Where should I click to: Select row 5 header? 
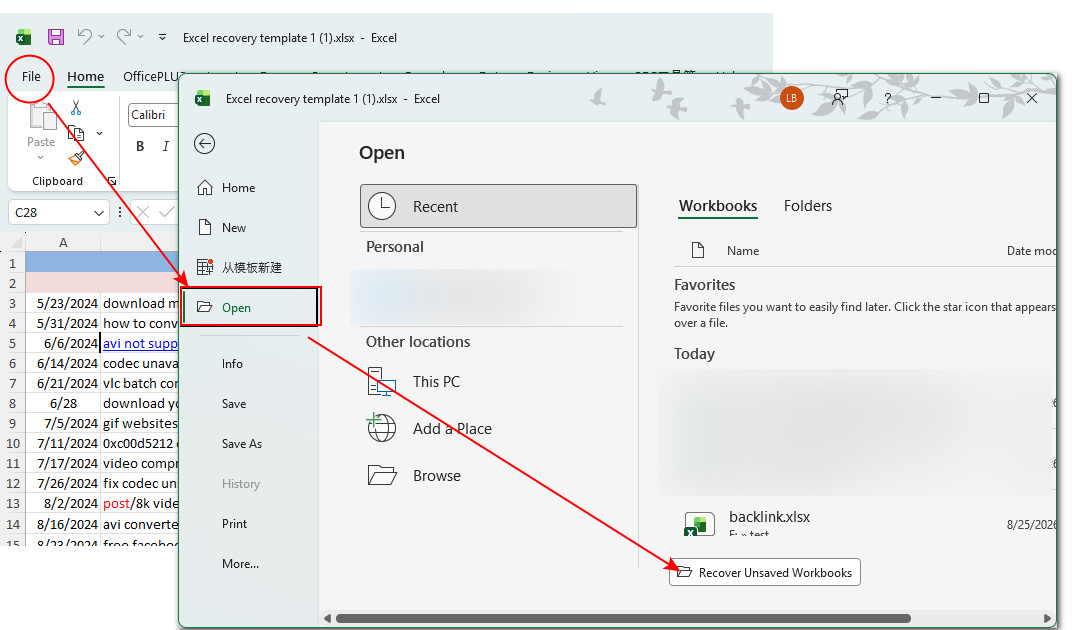click(x=12, y=343)
